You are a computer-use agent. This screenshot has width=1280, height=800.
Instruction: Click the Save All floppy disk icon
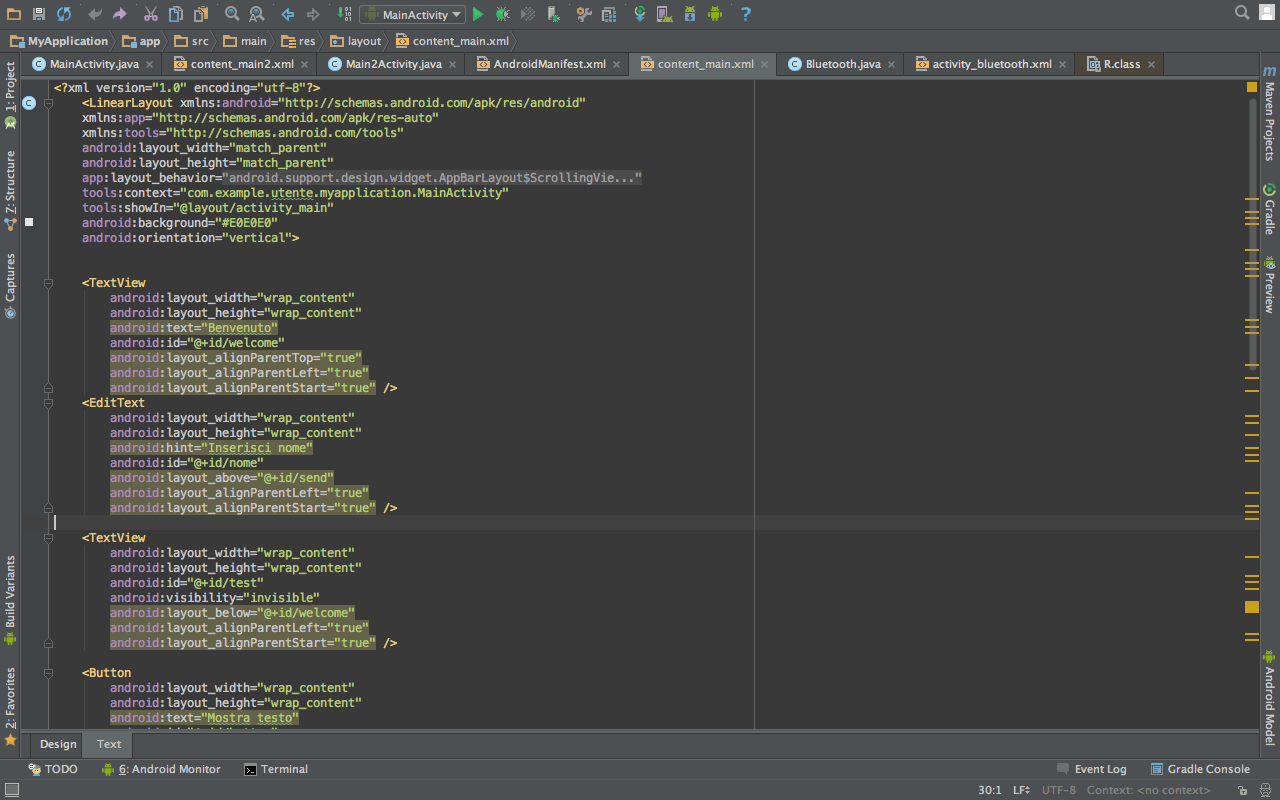(x=39, y=14)
